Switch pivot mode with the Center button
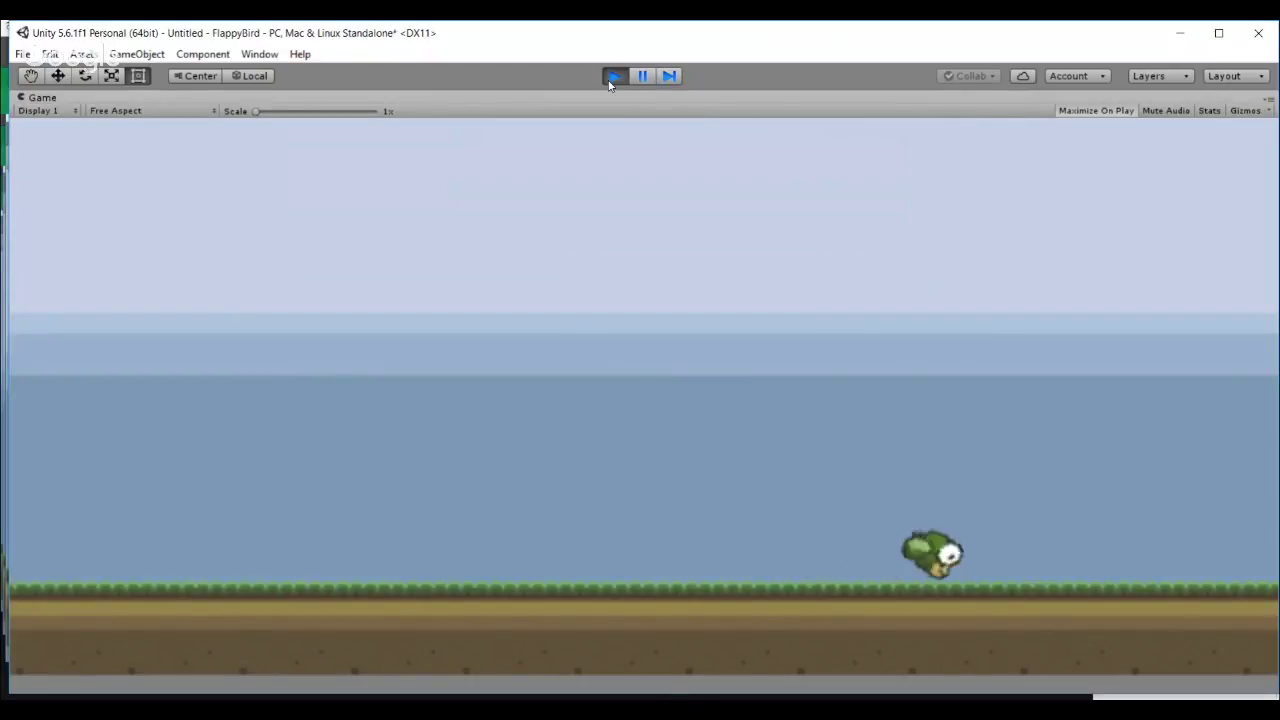 coord(195,76)
